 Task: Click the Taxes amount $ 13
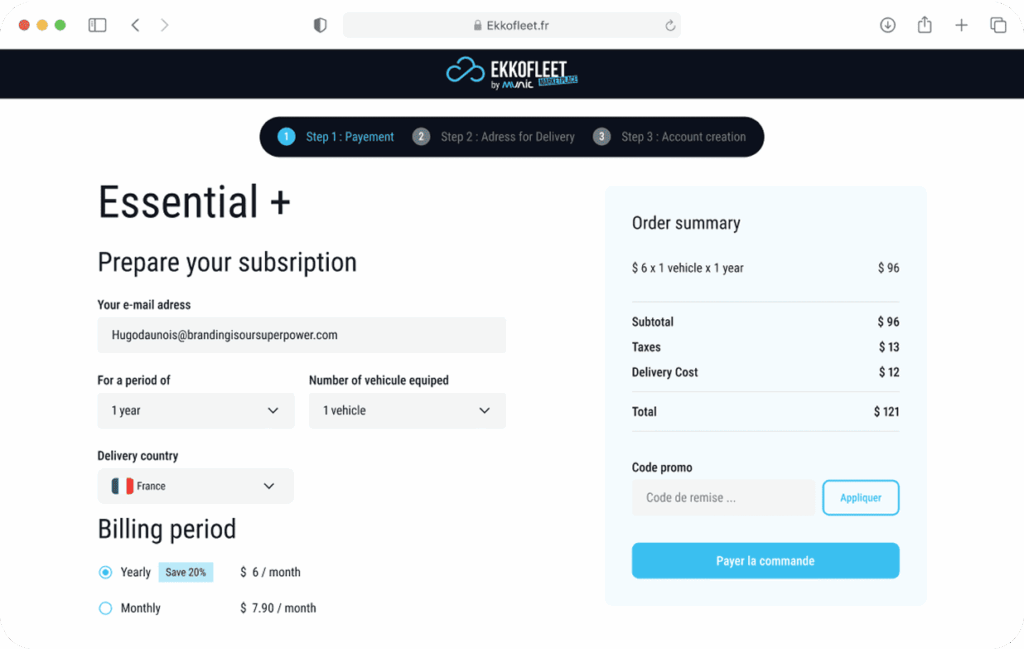click(889, 347)
